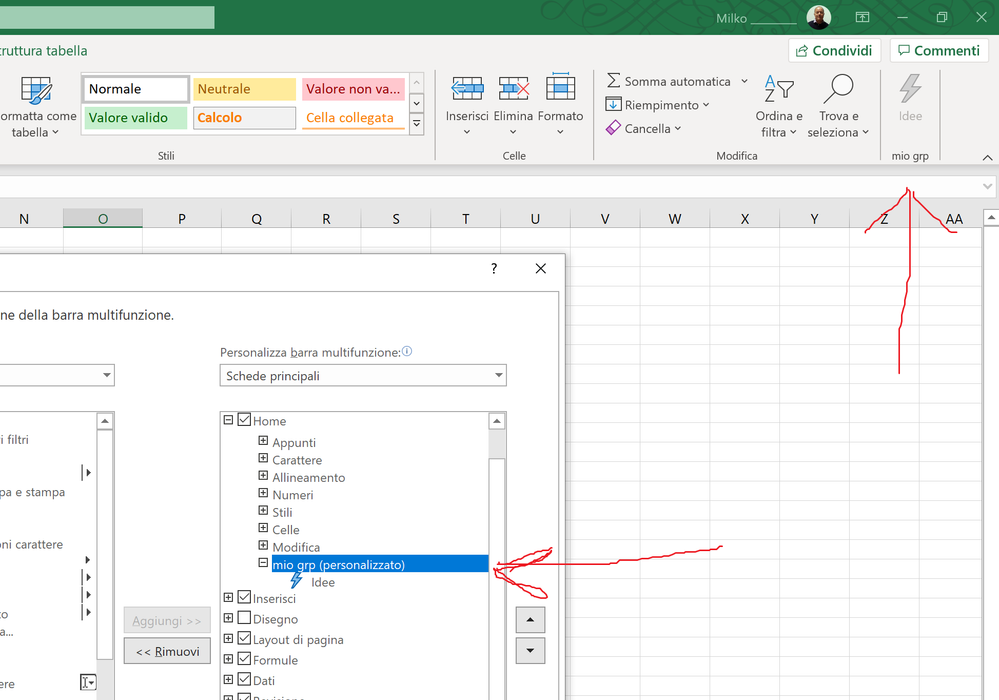999x700 pixels.
Task: Collapse the mio grp (personalizzato) group
Action: [x=263, y=564]
